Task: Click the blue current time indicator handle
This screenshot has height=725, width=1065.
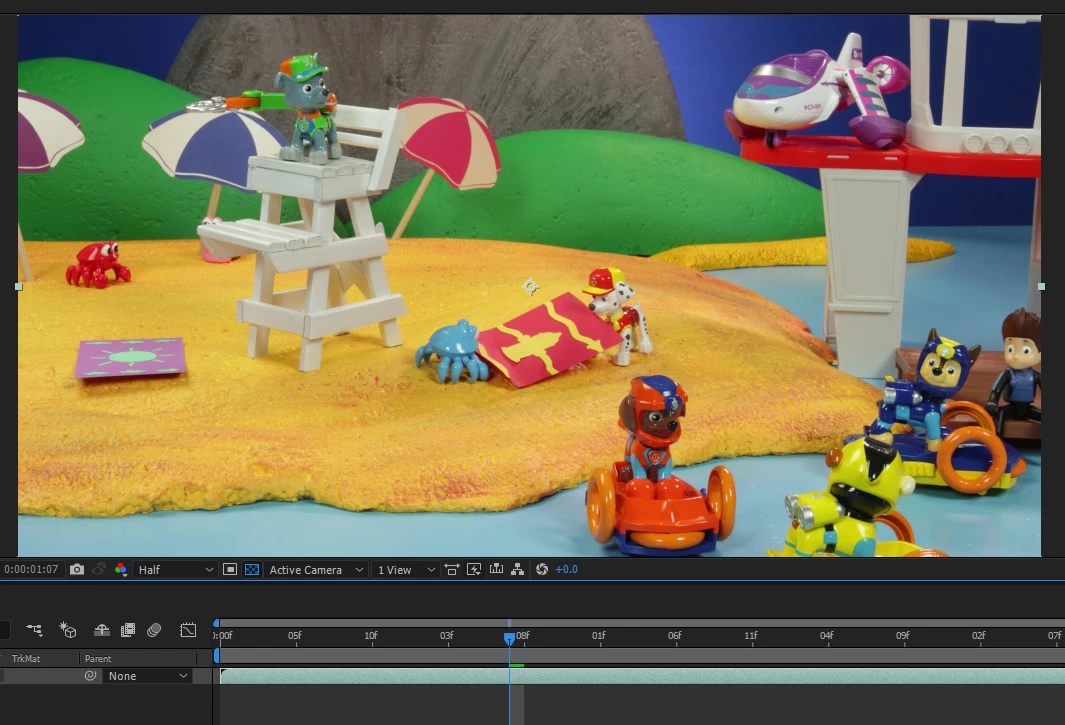Action: pyautogui.click(x=509, y=638)
